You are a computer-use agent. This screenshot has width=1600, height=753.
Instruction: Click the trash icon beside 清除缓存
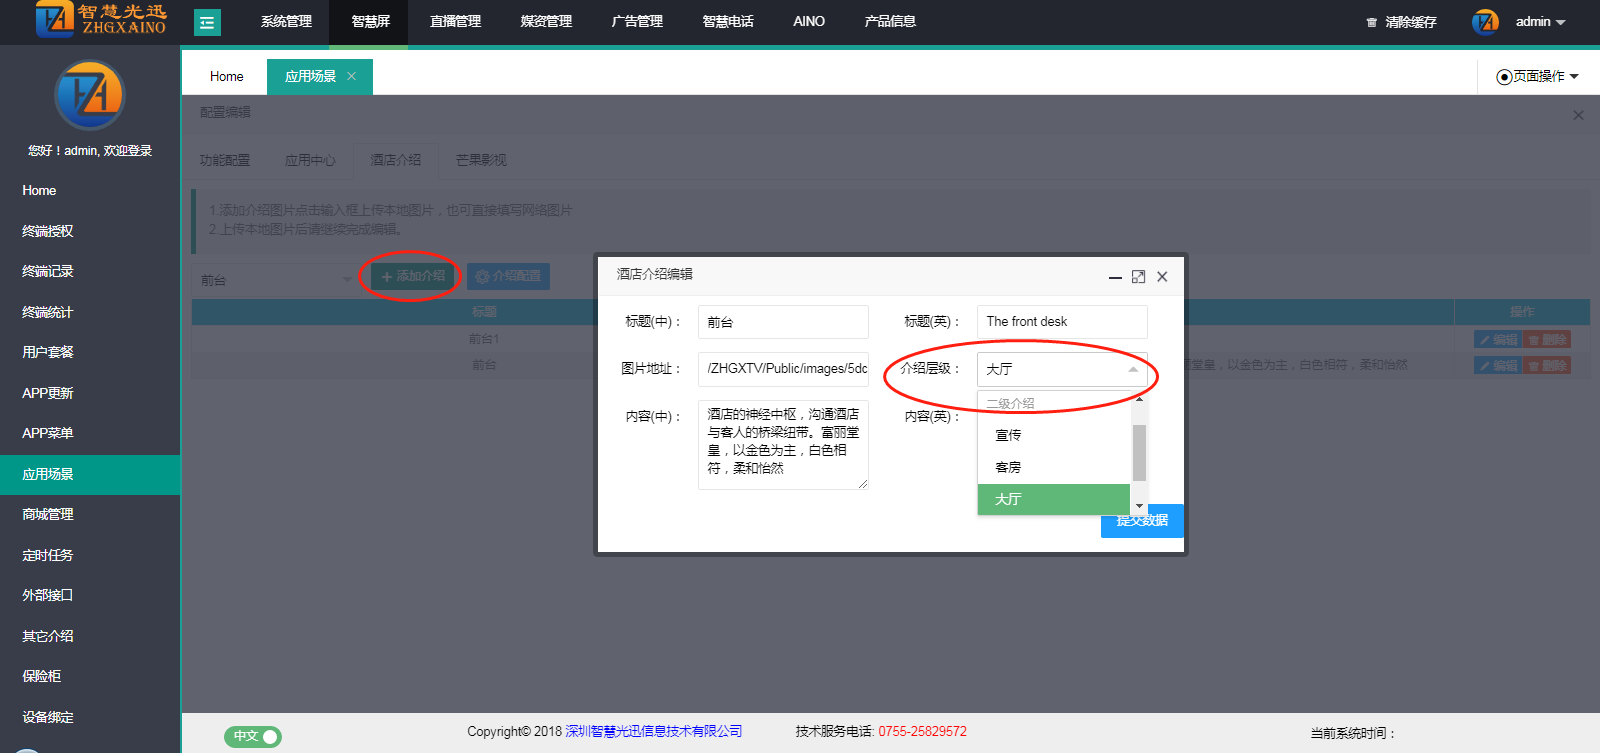1371,22
